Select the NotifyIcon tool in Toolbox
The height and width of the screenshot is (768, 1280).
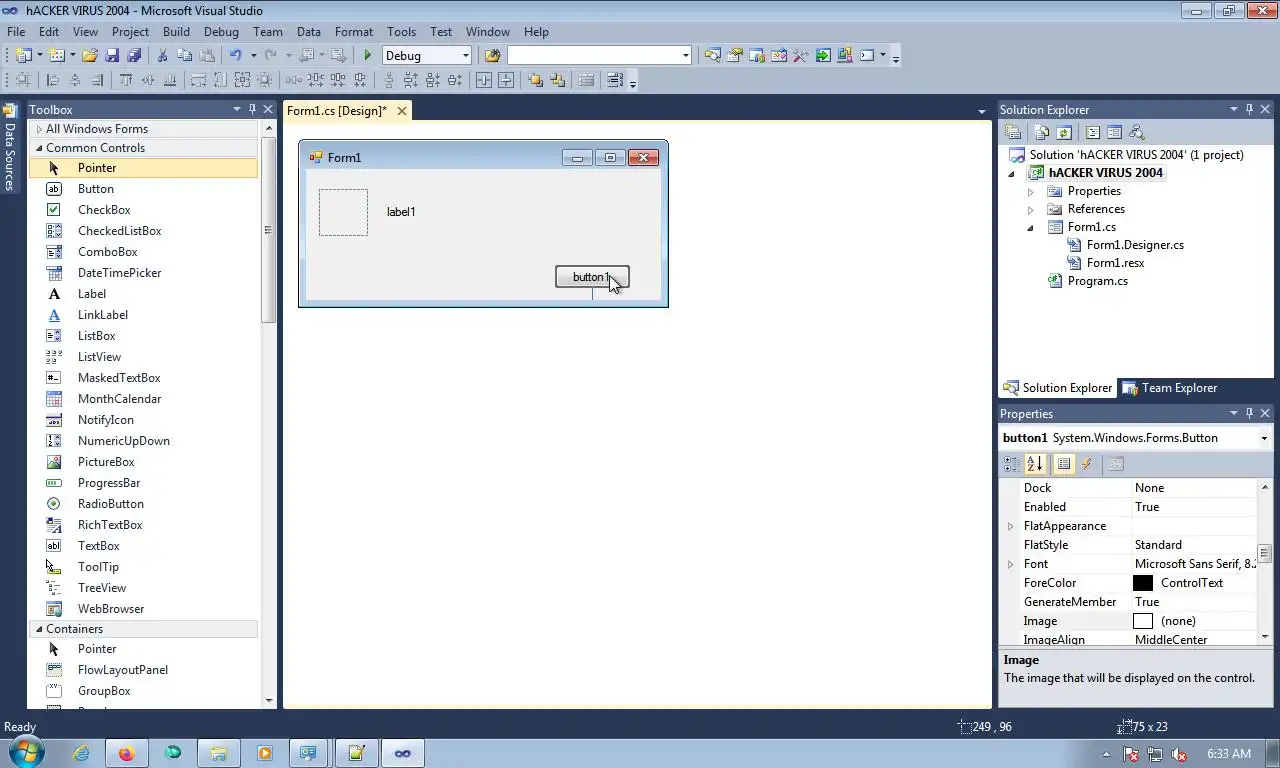point(105,420)
